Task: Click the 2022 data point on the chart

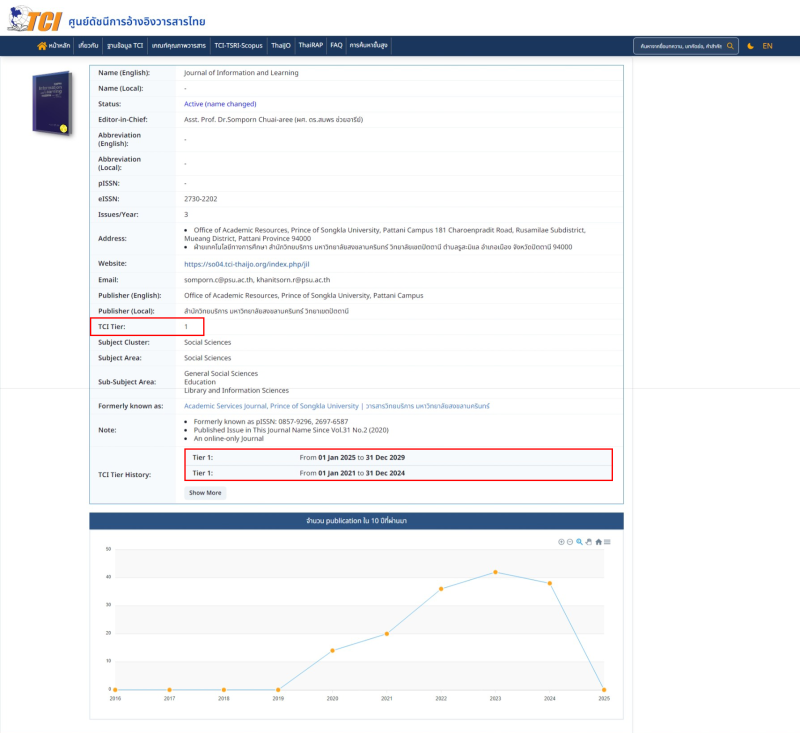Action: coord(441,589)
